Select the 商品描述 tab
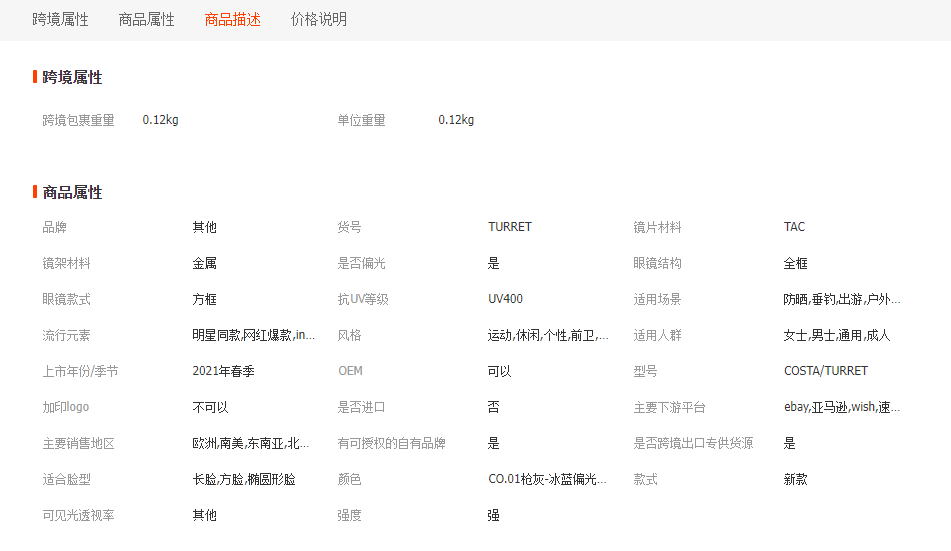951x551 pixels. tap(232, 20)
